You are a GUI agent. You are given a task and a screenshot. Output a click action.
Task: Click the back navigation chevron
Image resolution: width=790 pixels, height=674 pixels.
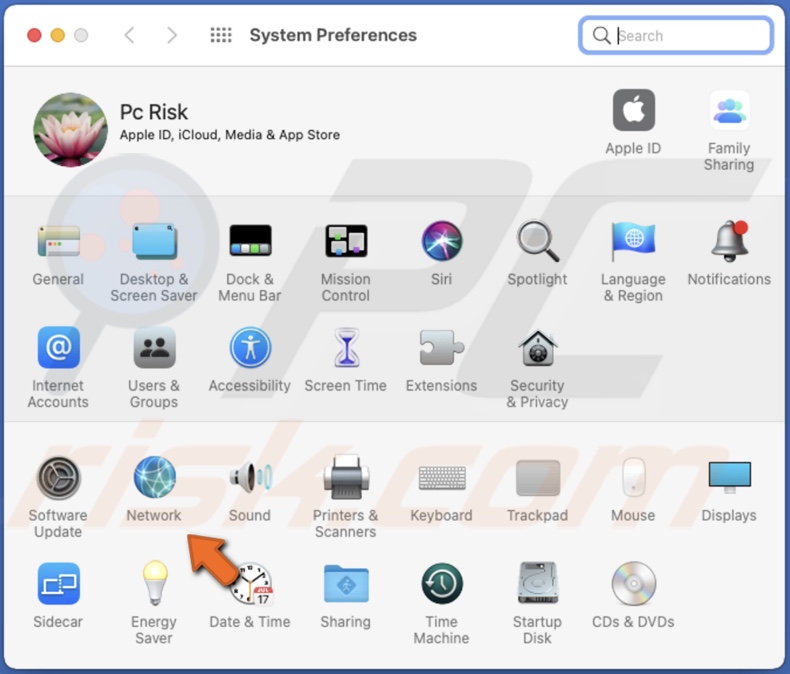click(x=129, y=35)
